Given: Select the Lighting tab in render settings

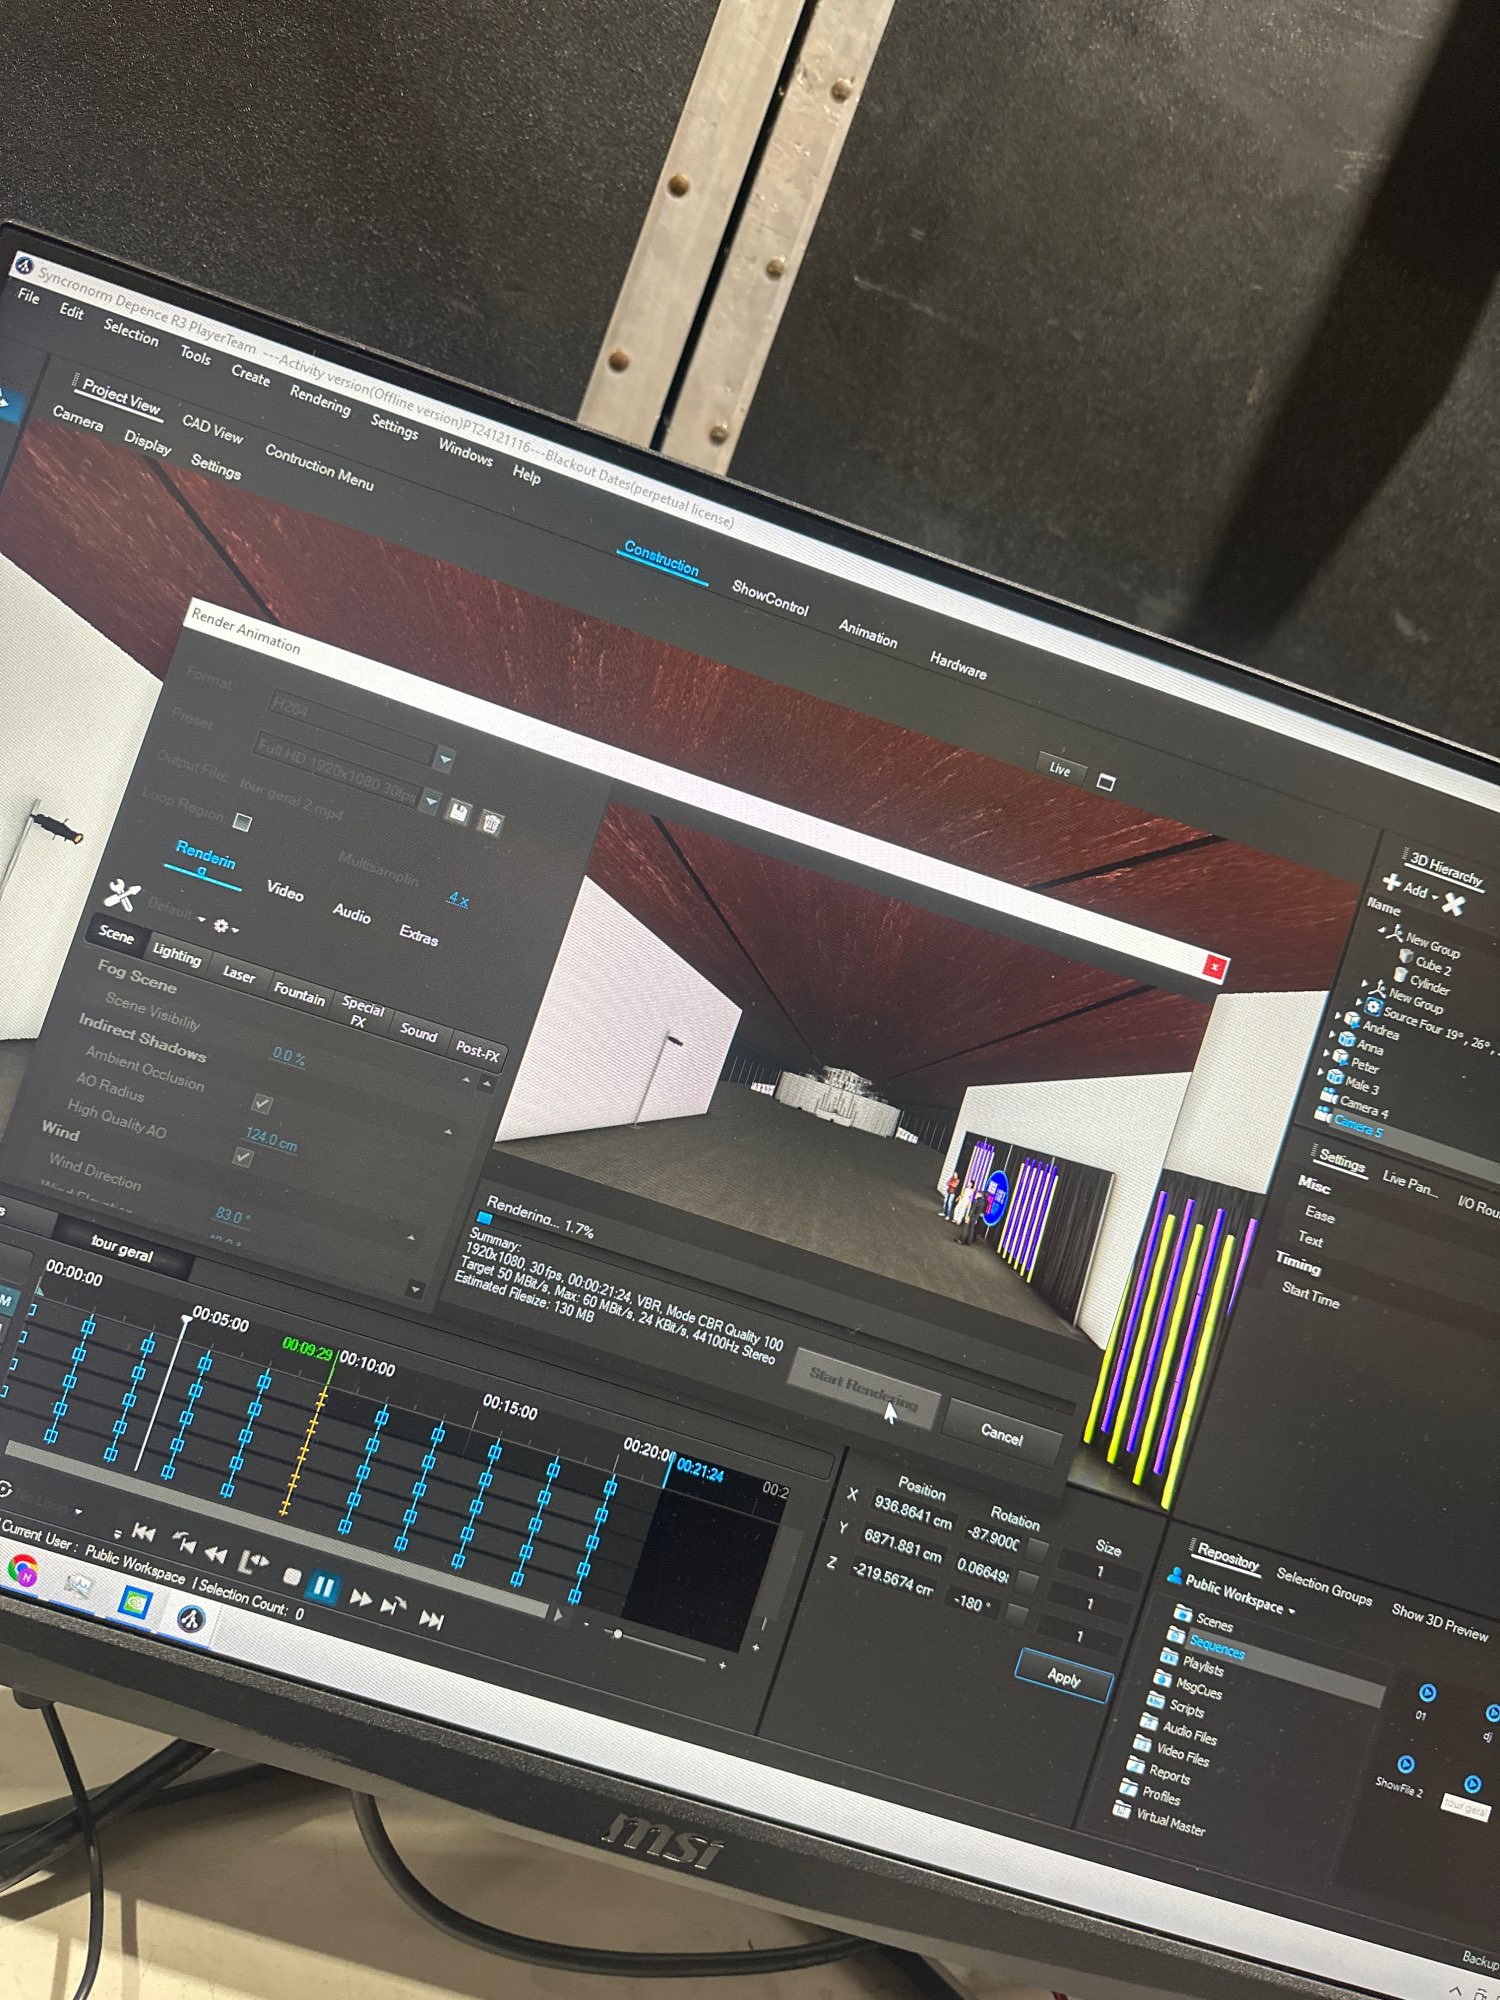Looking at the screenshot, I should click(176, 954).
